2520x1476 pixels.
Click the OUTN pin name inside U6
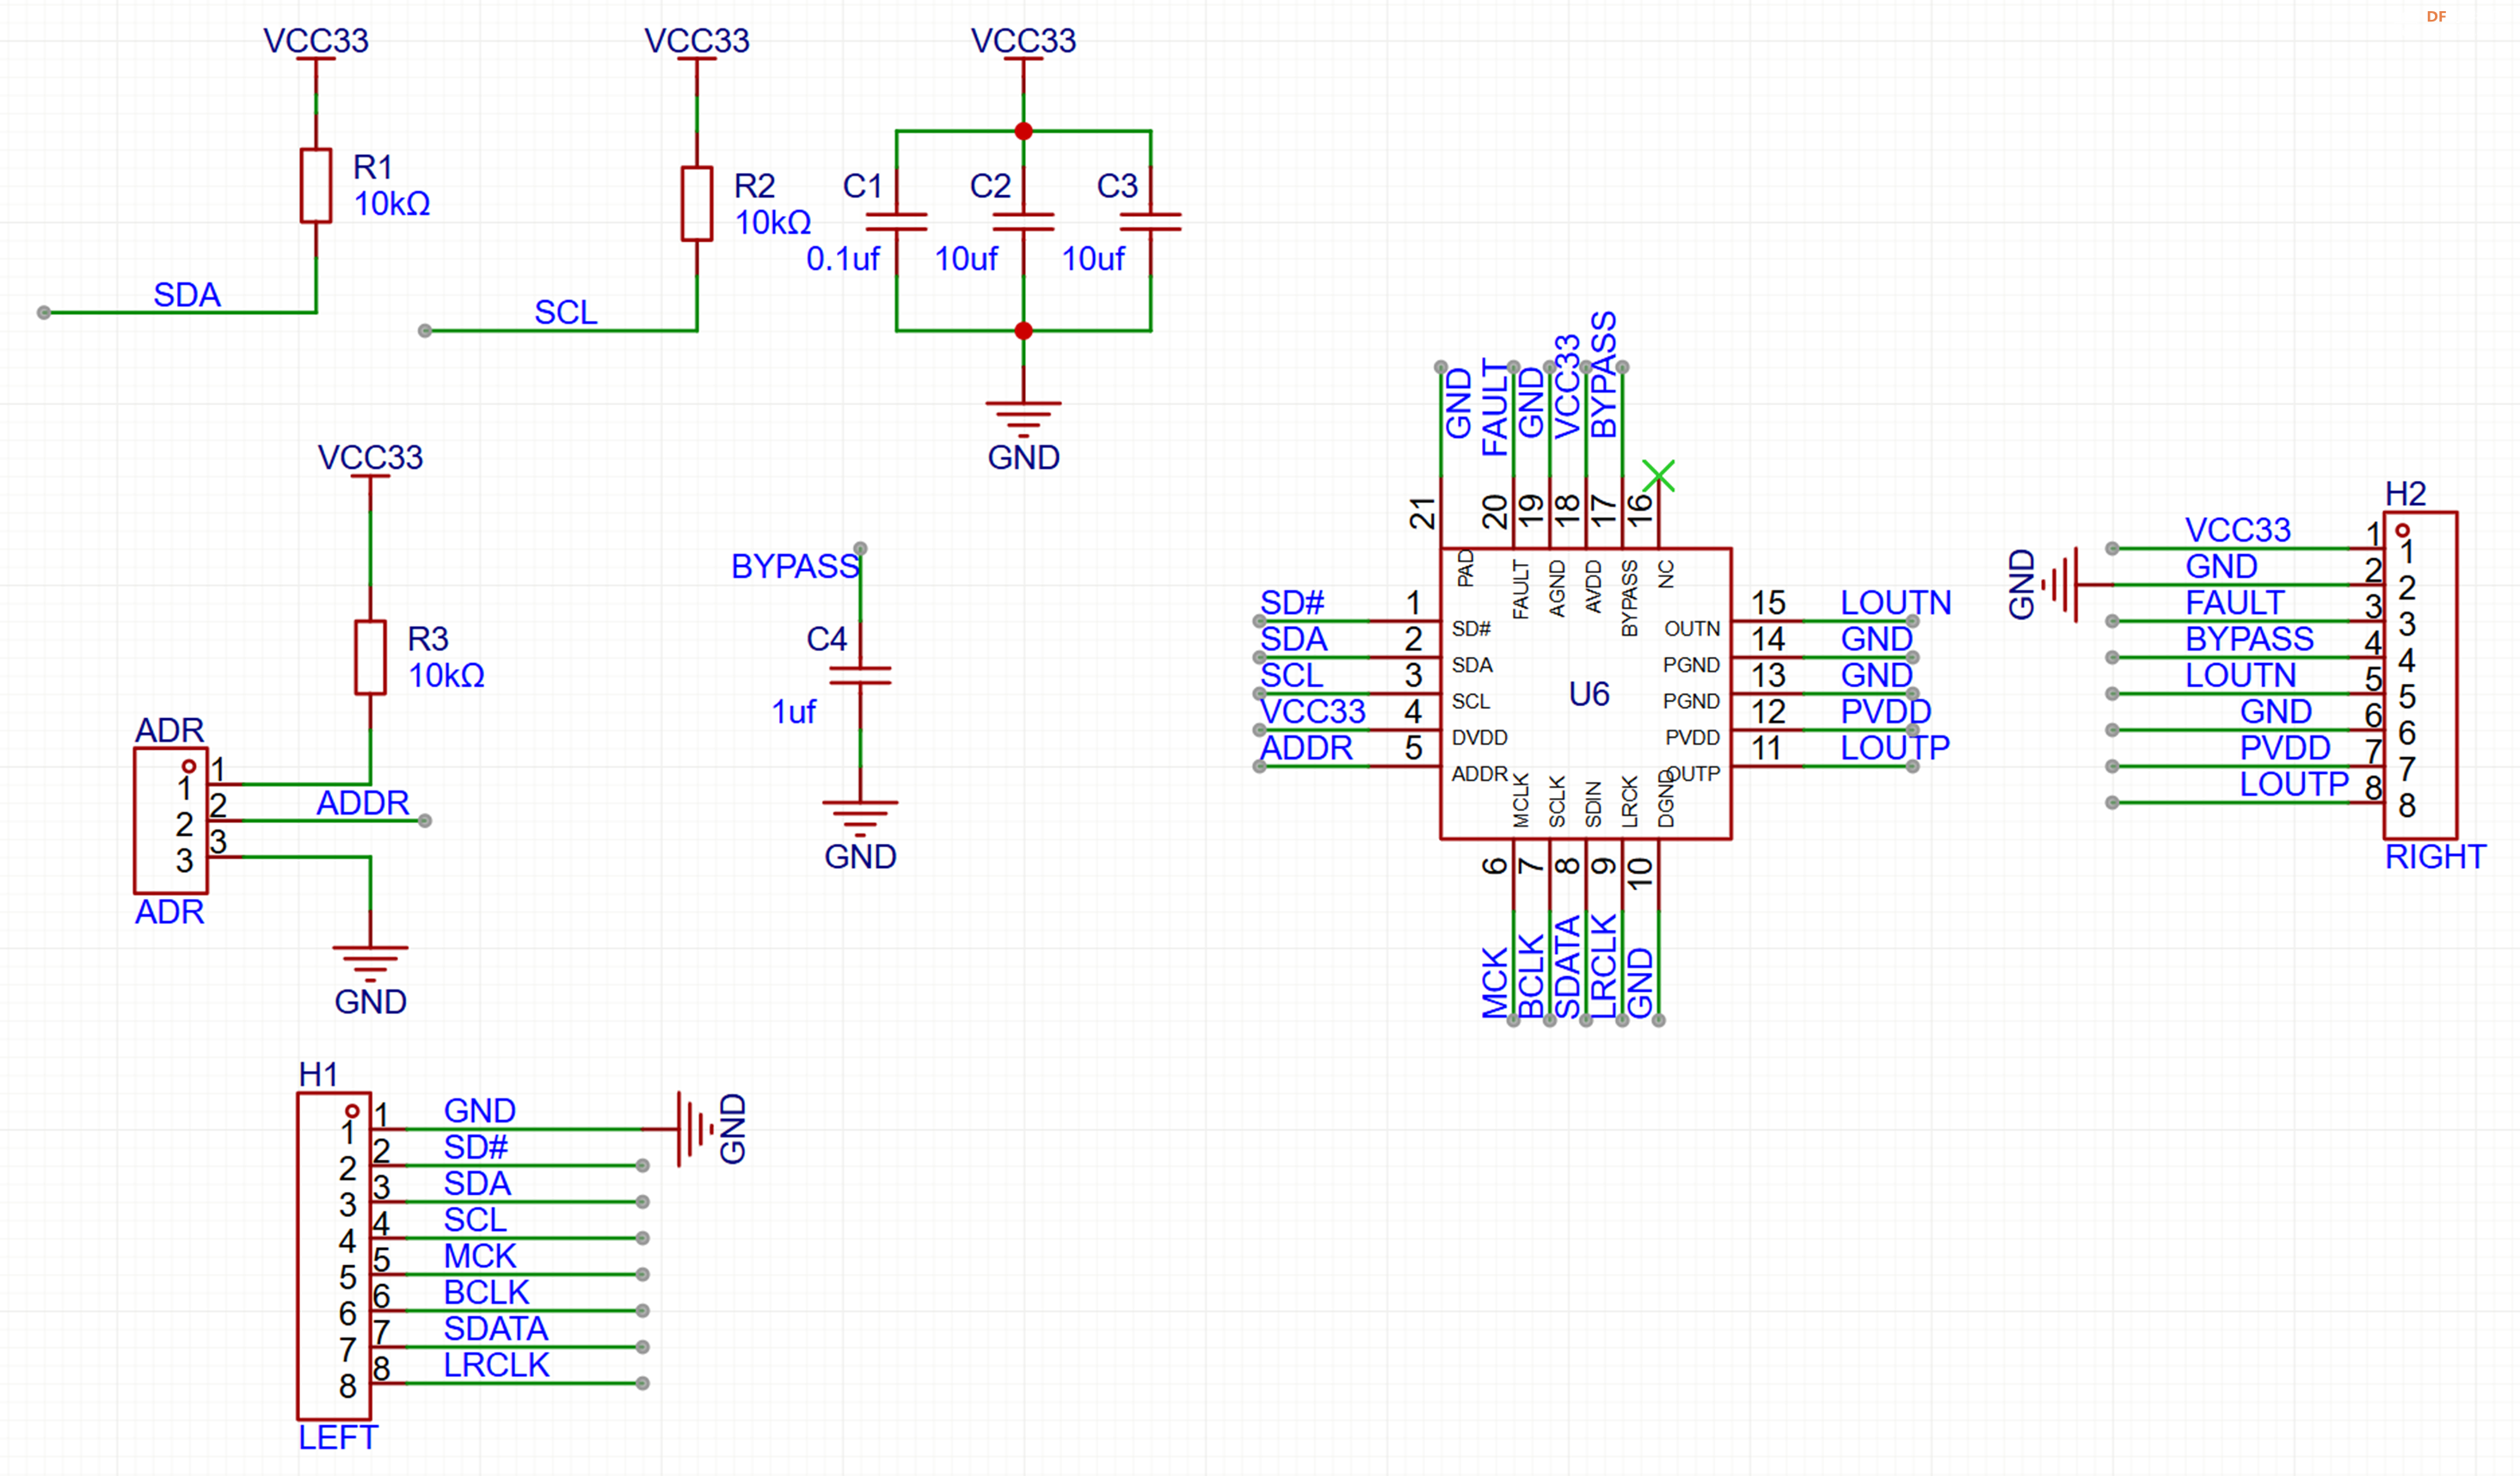pyautogui.click(x=1692, y=629)
